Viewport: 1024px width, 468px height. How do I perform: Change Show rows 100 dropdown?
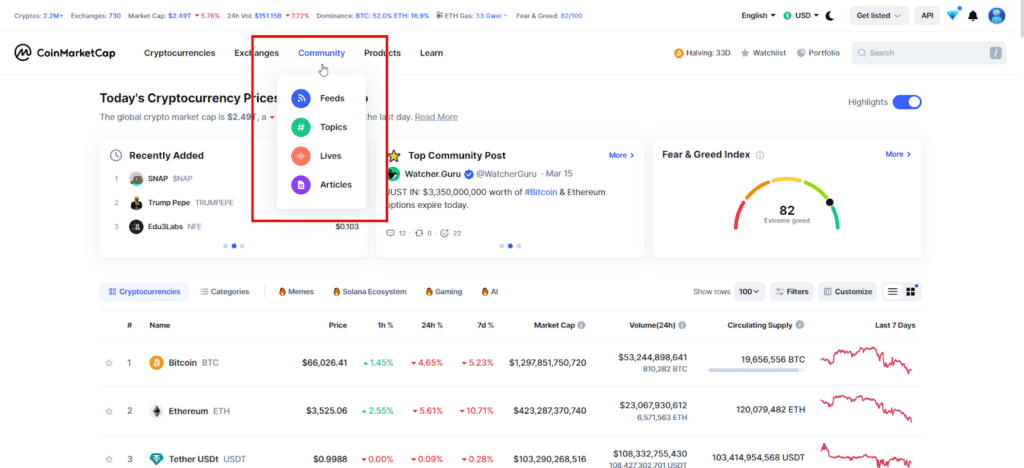749,292
